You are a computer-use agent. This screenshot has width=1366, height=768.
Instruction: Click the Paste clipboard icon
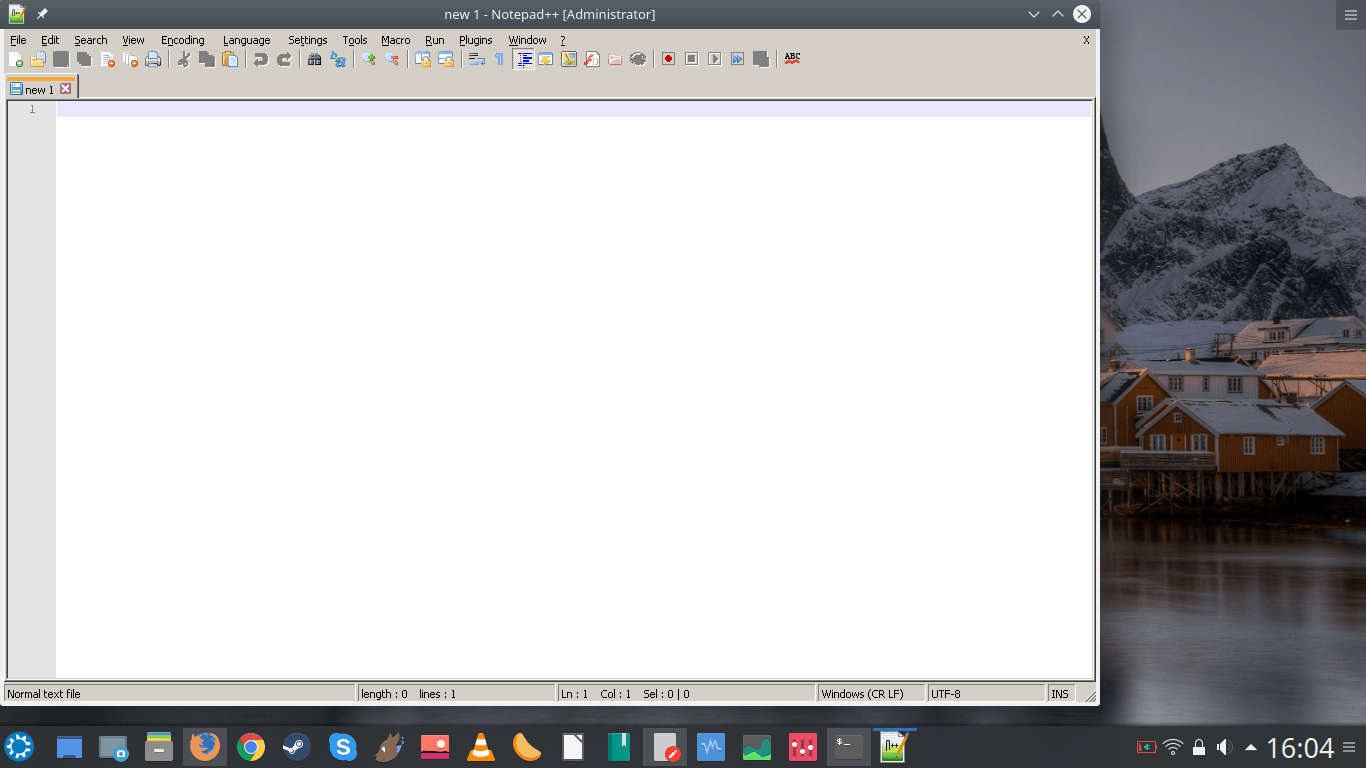click(230, 59)
